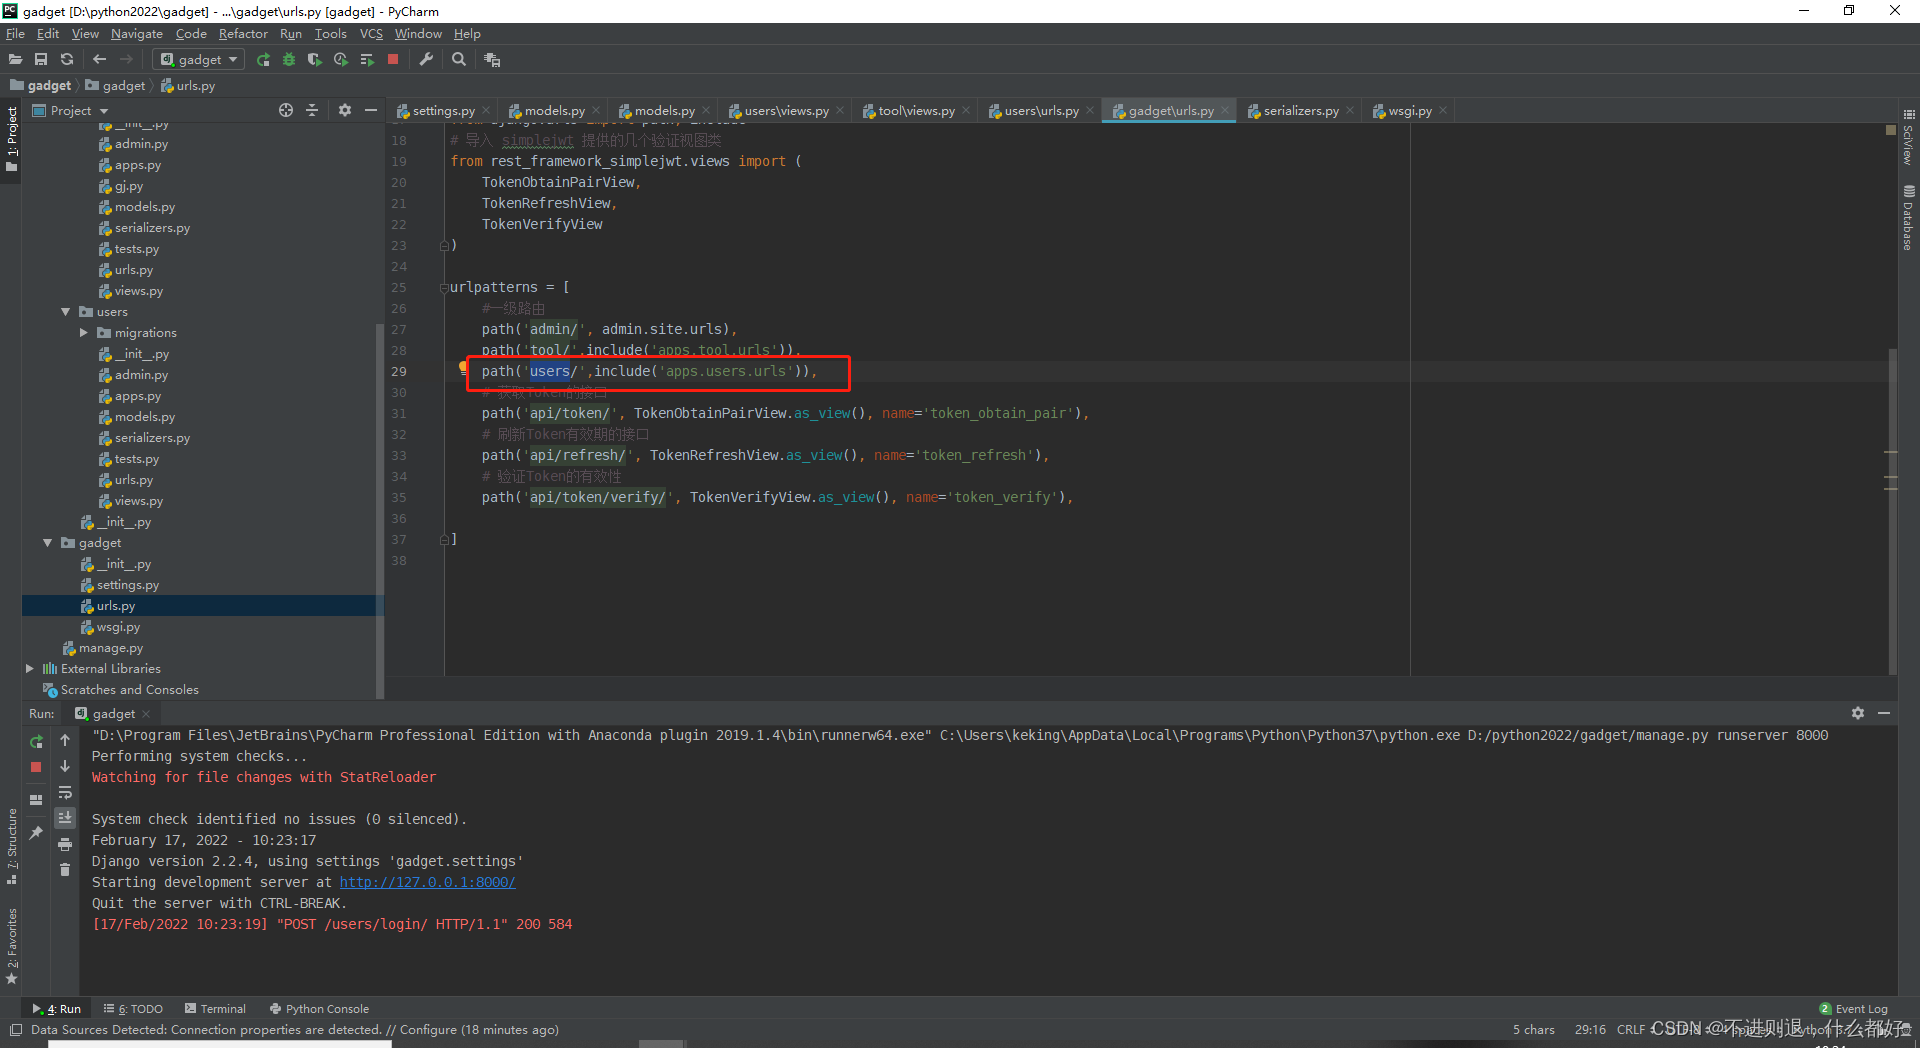Expand External Libraries node
1920x1048 pixels.
[30, 669]
